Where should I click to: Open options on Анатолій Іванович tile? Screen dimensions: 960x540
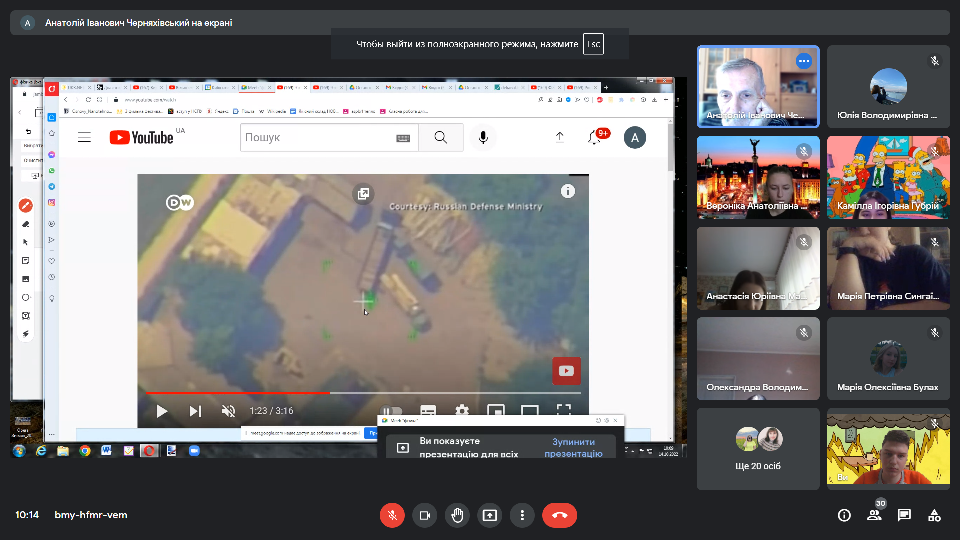804,61
